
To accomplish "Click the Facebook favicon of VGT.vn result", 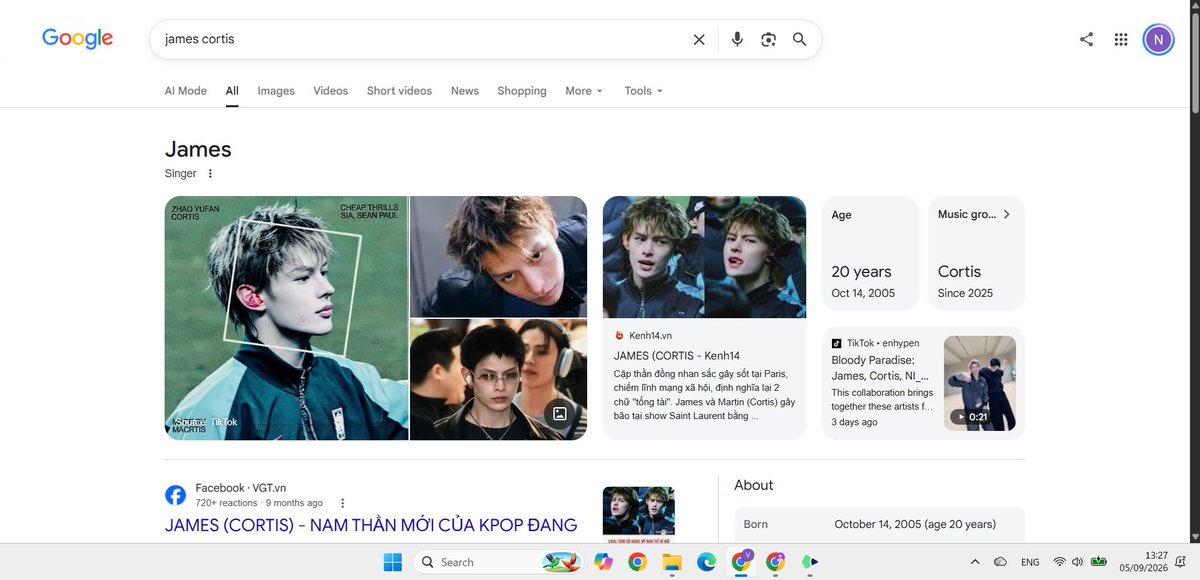I will click(x=175, y=495).
